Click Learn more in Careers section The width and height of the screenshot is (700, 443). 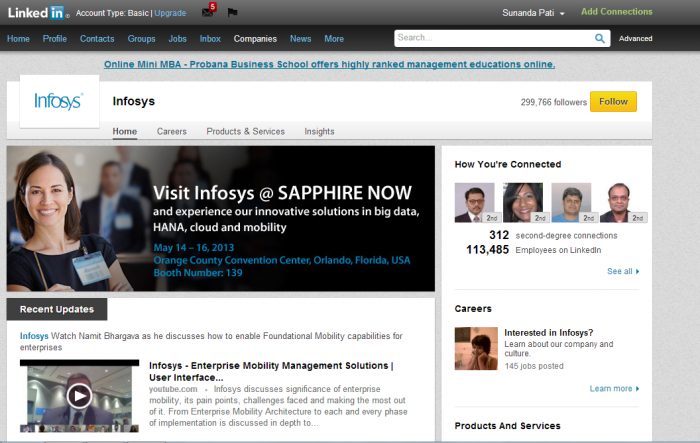pyautogui.click(x=614, y=389)
